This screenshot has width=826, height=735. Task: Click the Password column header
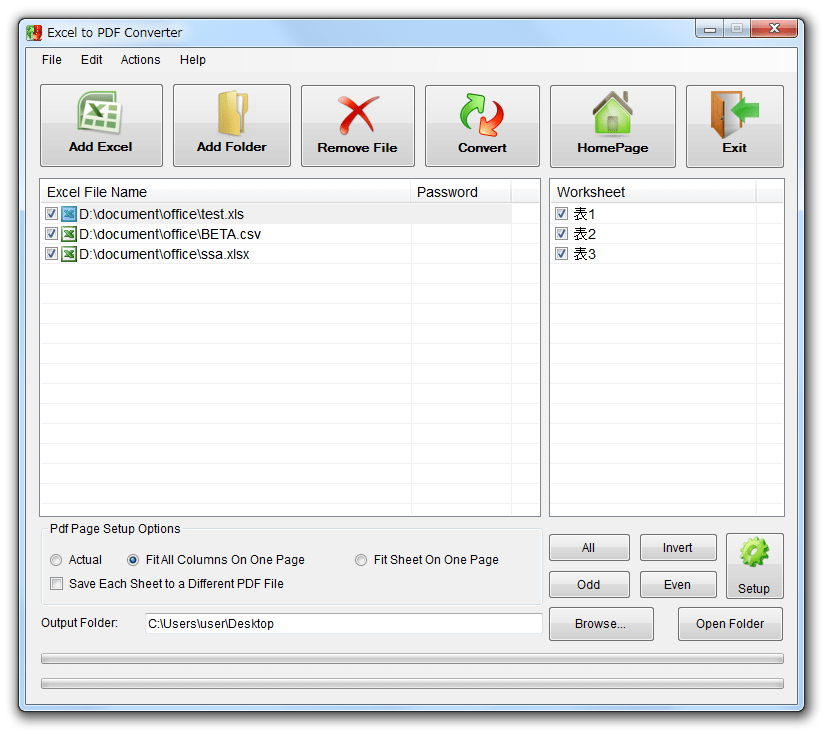pyautogui.click(x=461, y=192)
